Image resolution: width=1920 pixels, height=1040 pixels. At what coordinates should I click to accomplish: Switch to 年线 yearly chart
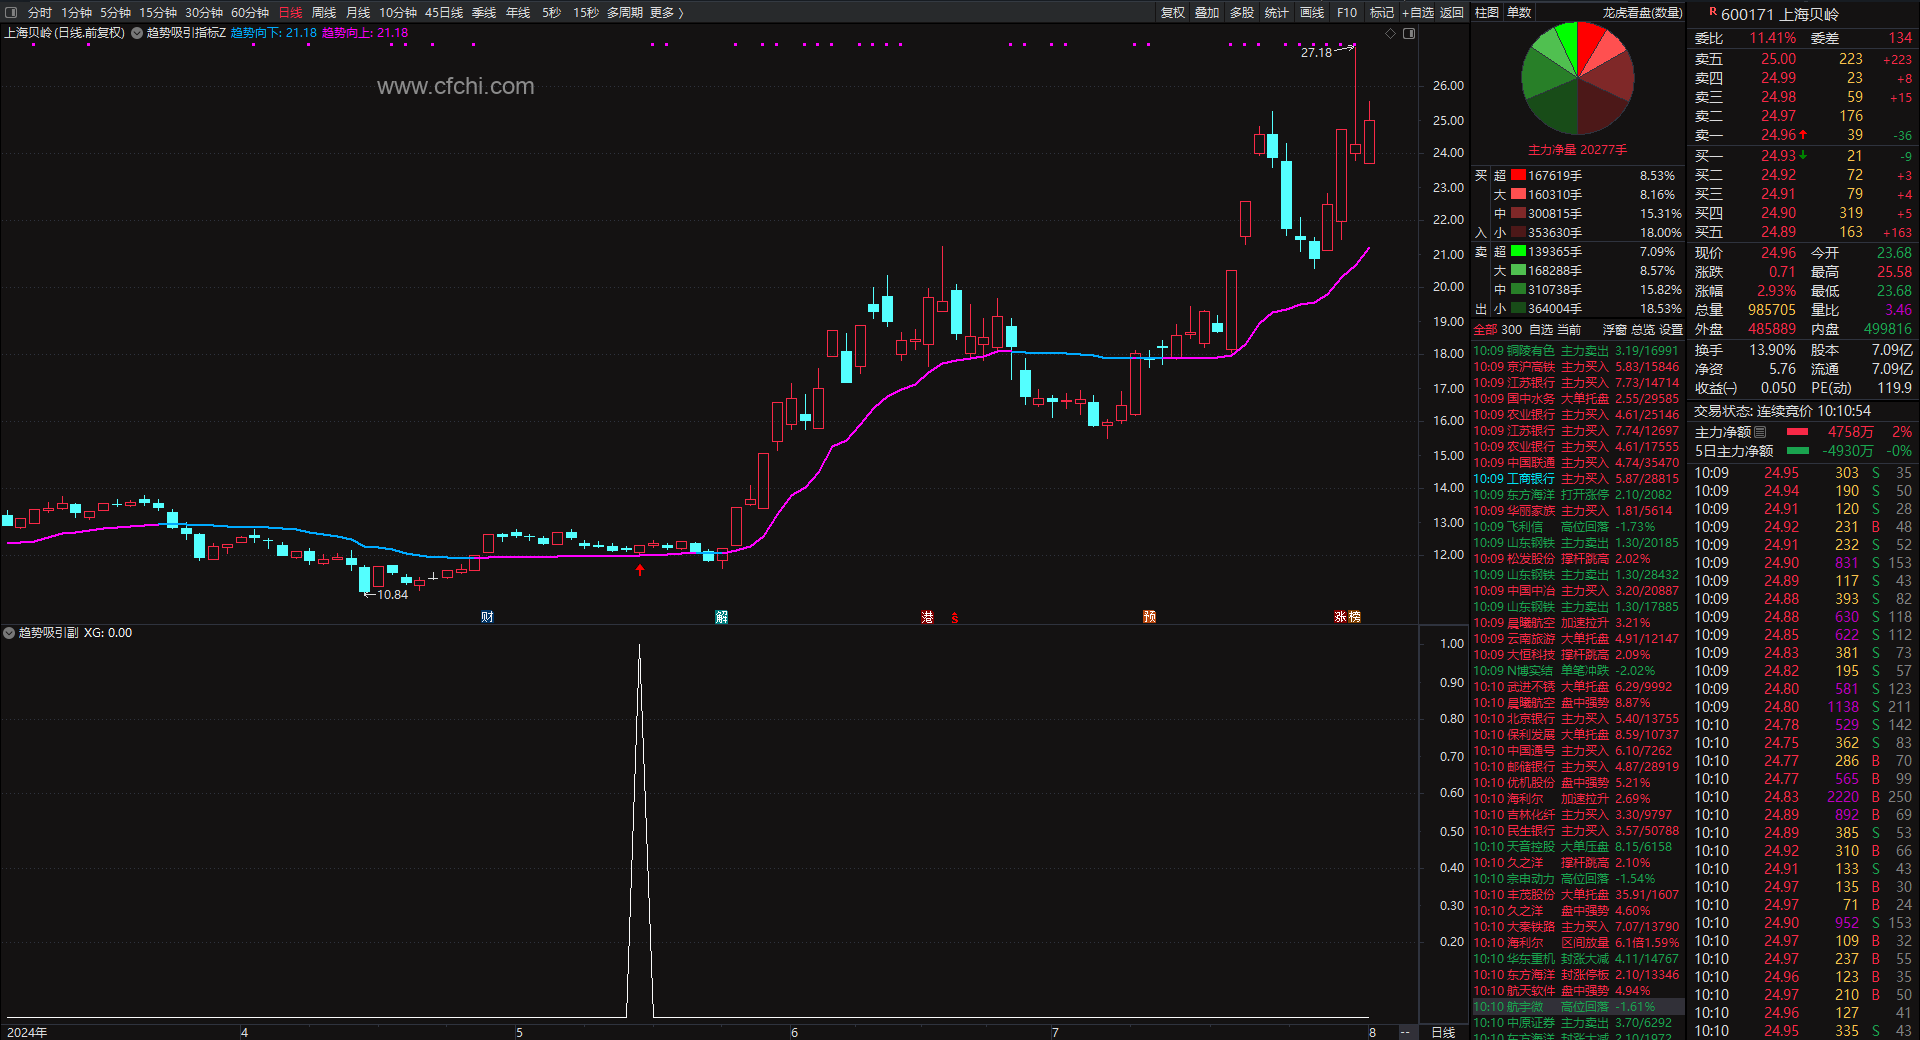(x=518, y=13)
